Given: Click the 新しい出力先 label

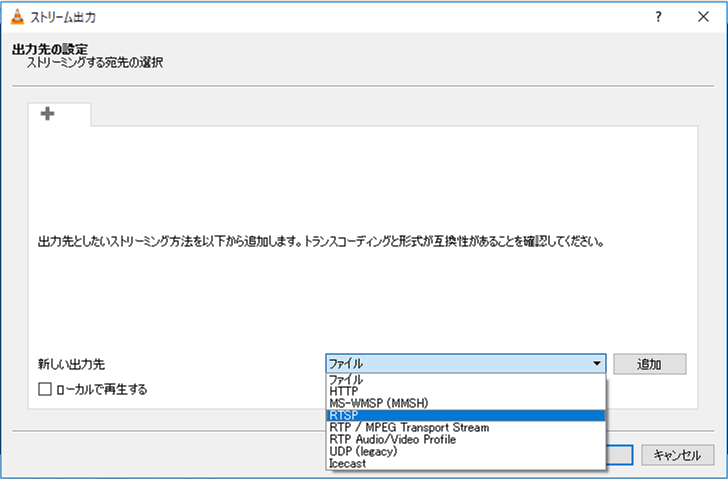Looking at the screenshot, I should [x=71, y=364].
